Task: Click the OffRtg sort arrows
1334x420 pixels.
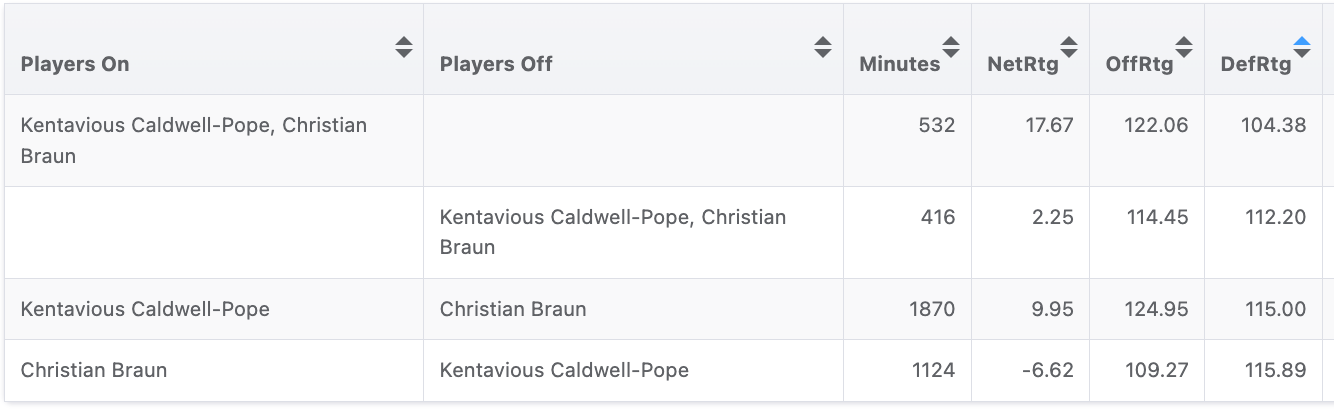Action: coord(1184,47)
